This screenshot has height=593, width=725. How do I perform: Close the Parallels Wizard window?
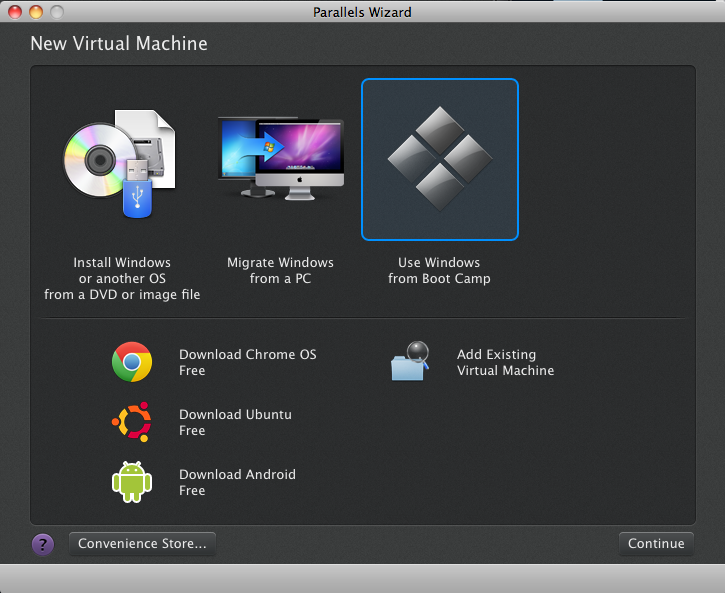(15, 12)
